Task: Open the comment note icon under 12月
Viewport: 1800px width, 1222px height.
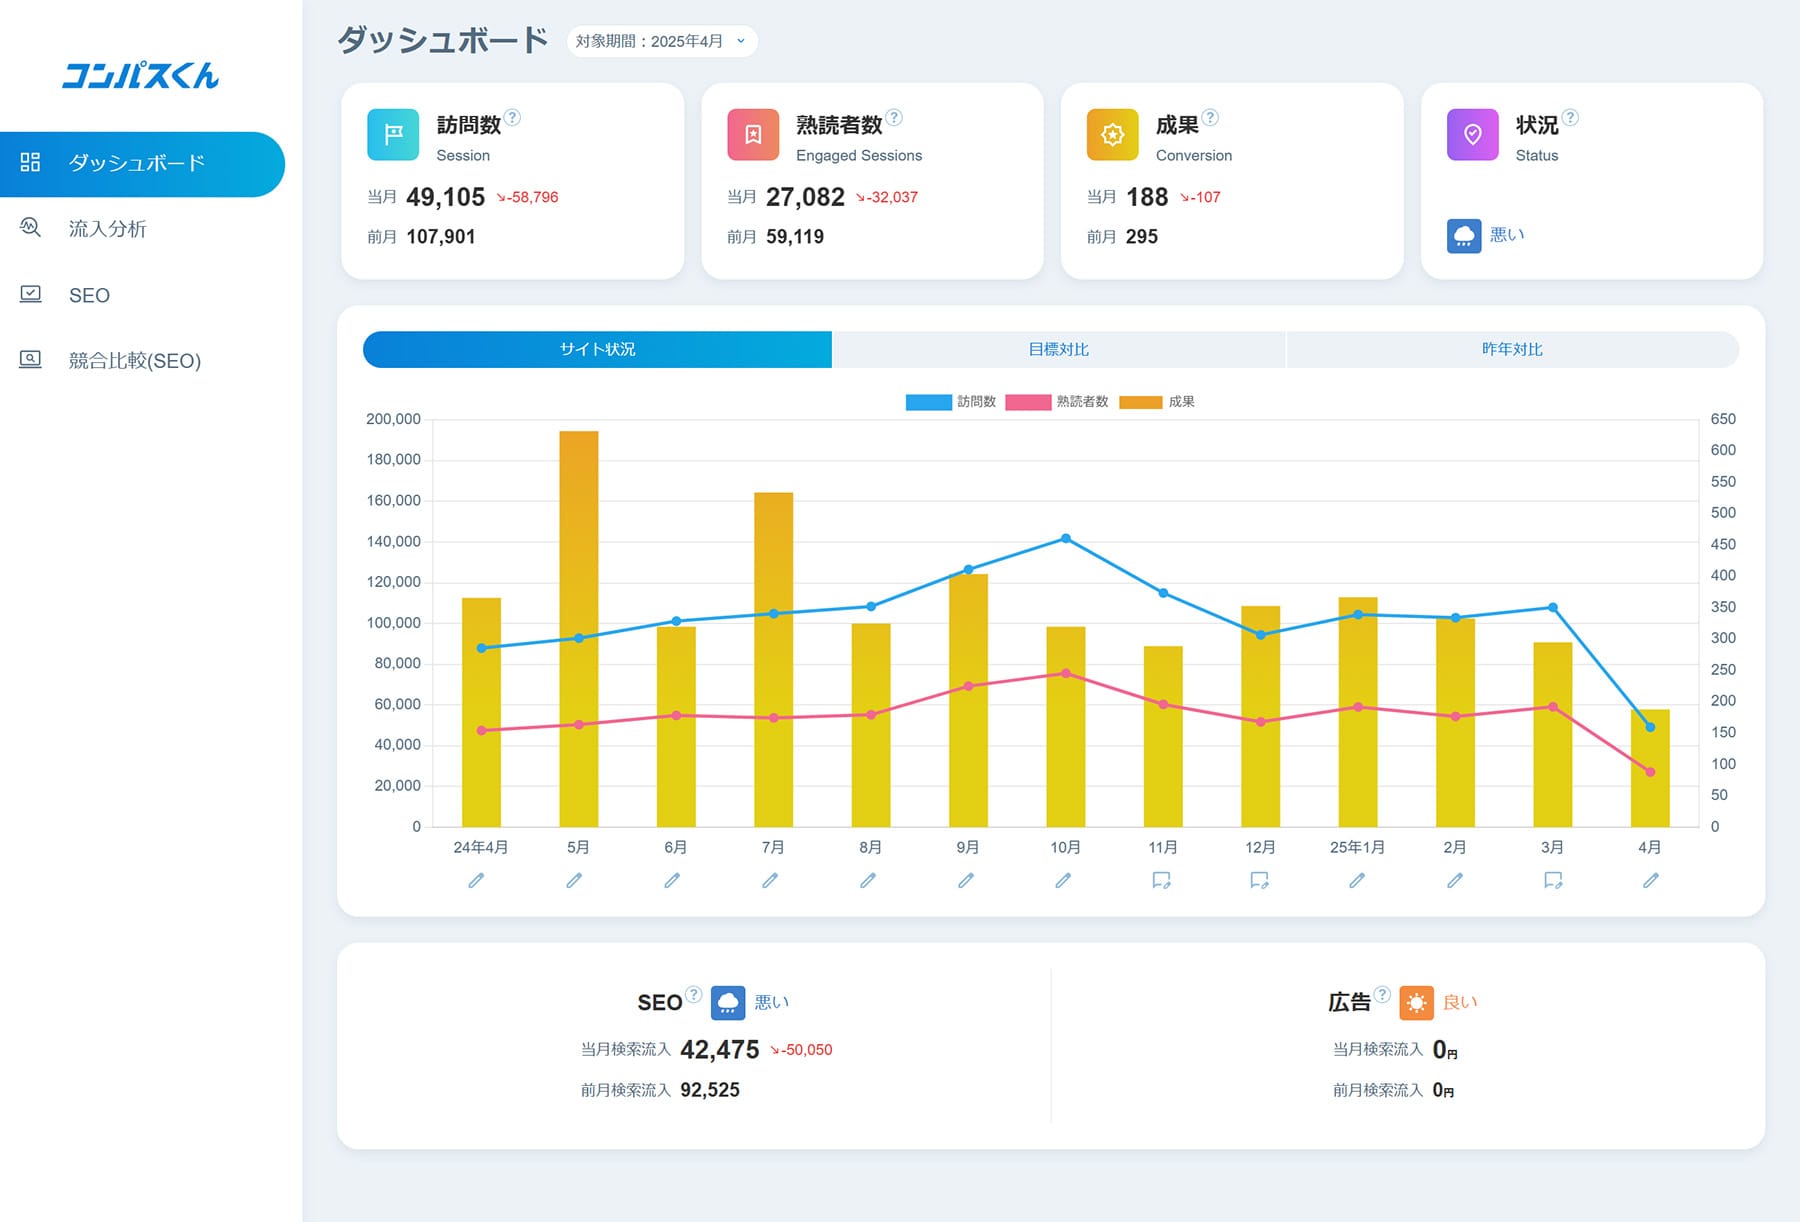Action: click(1259, 880)
